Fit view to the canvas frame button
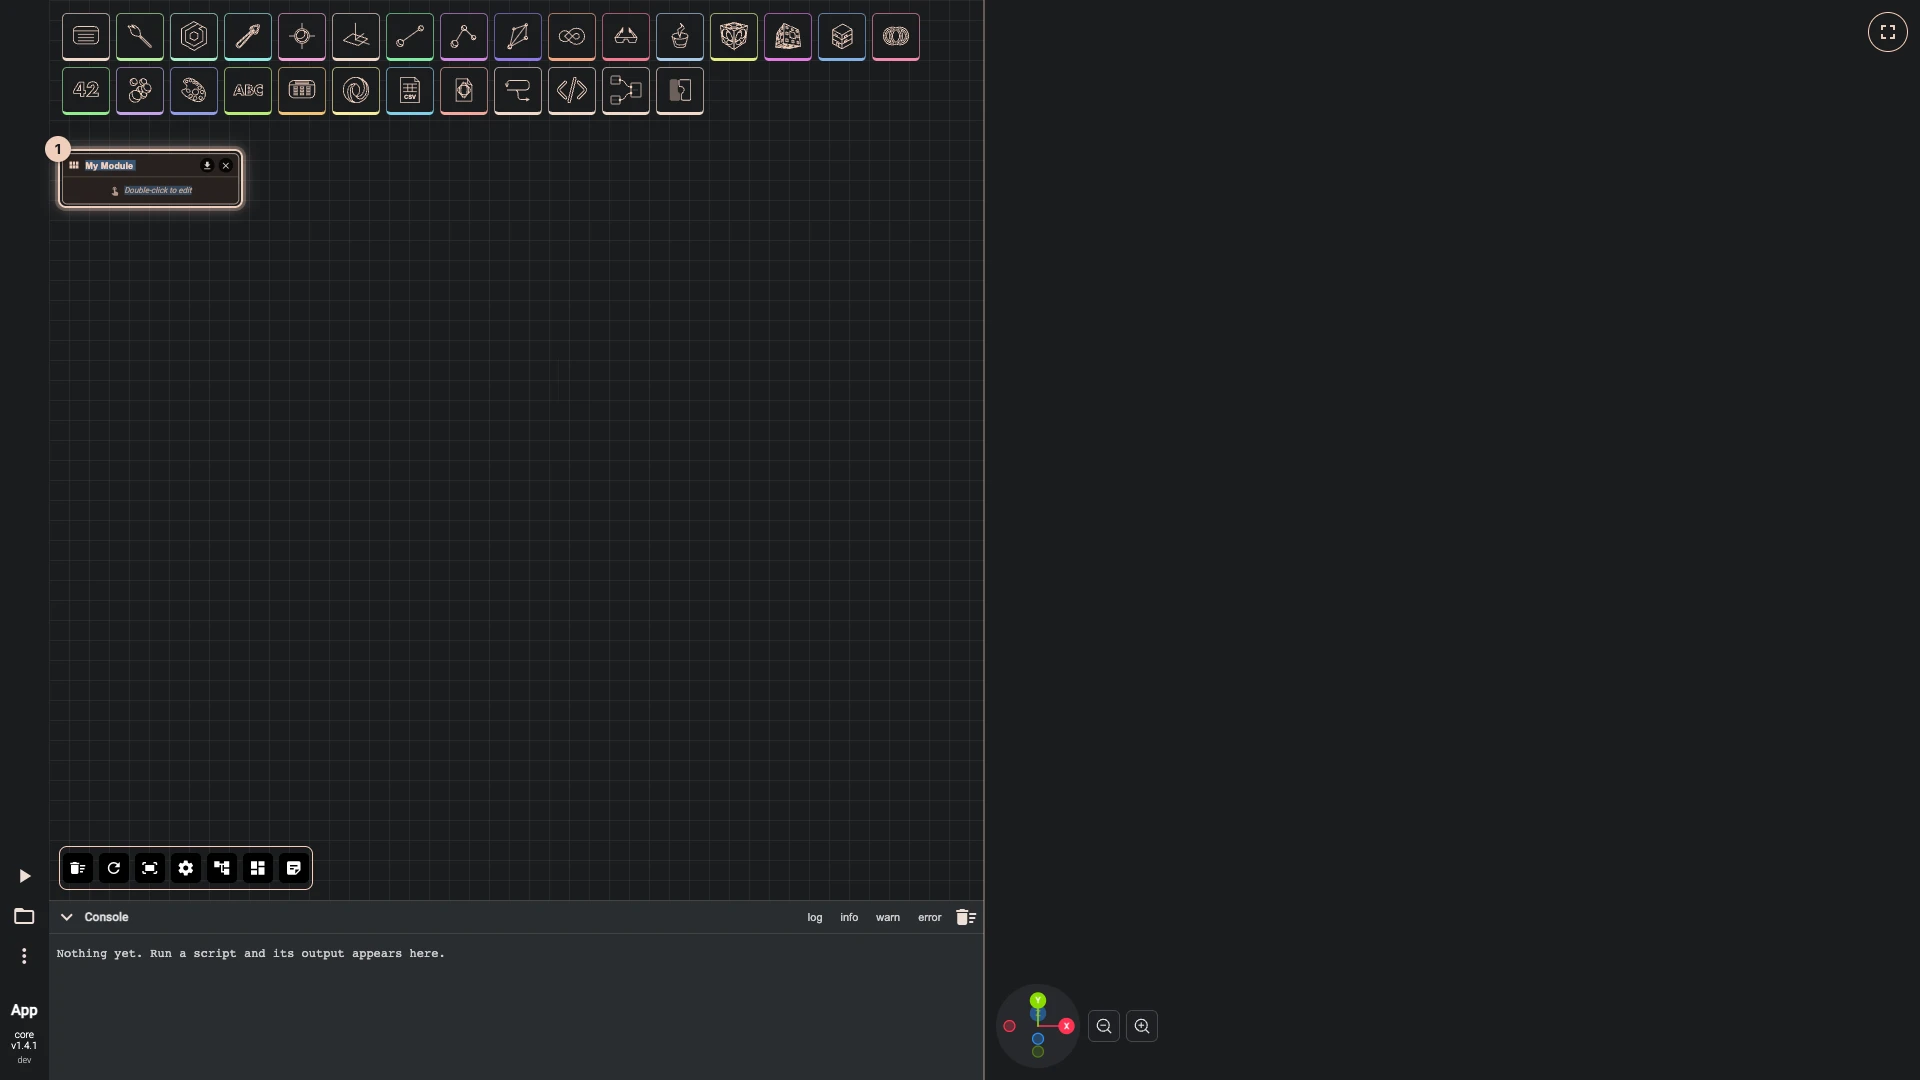The width and height of the screenshot is (1920, 1080). pyautogui.click(x=150, y=868)
